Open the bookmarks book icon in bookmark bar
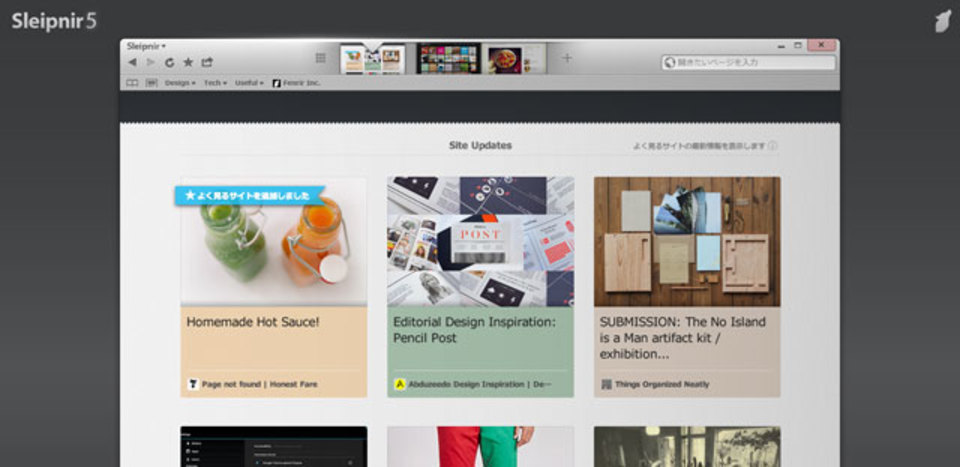Image resolution: width=960 pixels, height=467 pixels. [x=132, y=83]
